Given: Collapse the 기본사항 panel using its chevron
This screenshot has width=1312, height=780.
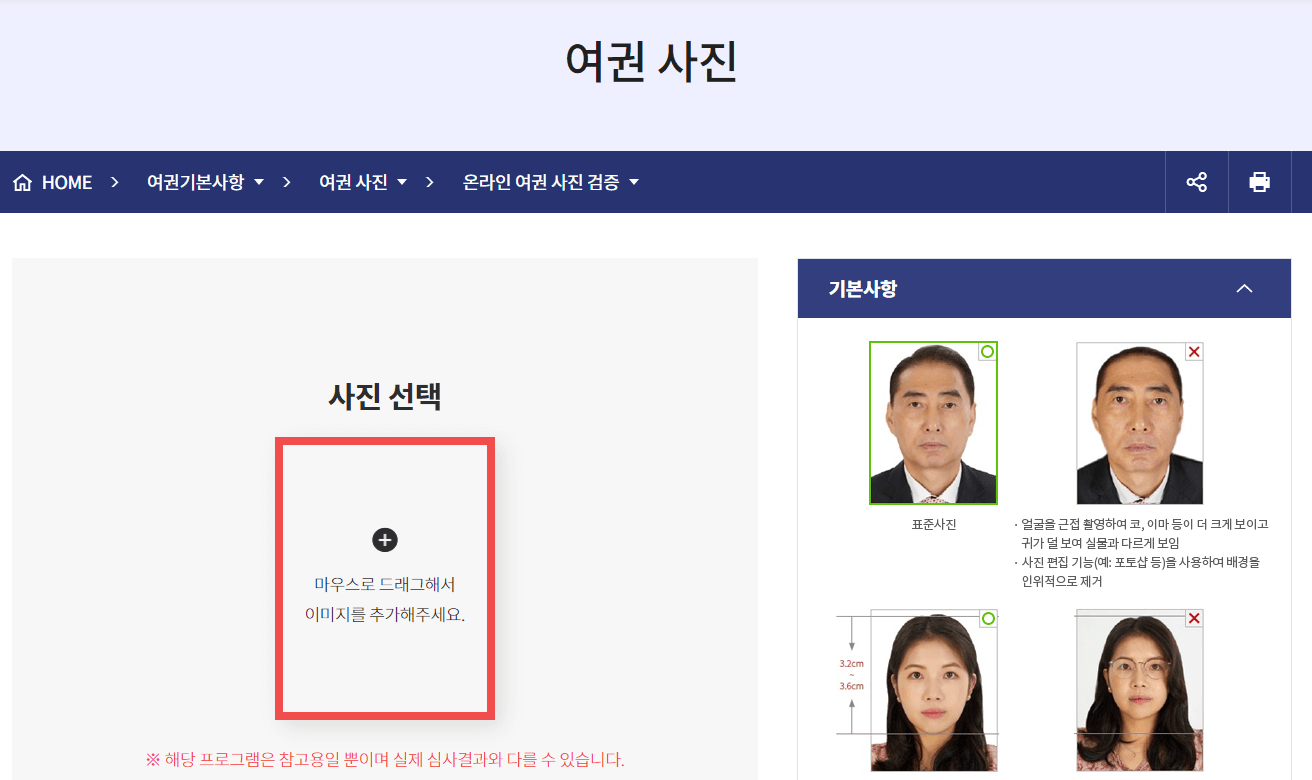Looking at the screenshot, I should click(1244, 288).
